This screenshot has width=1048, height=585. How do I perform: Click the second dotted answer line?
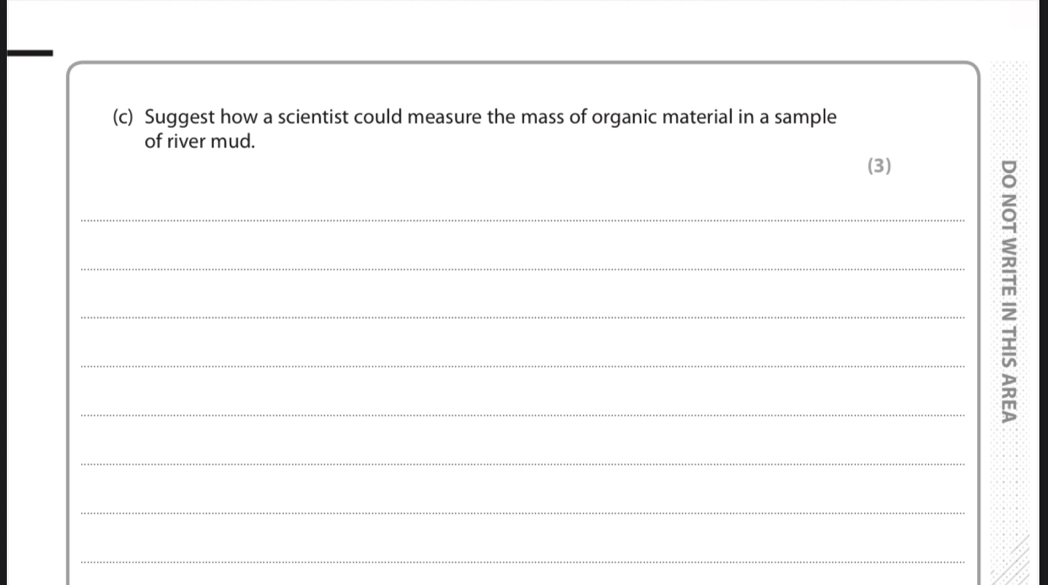point(520,269)
